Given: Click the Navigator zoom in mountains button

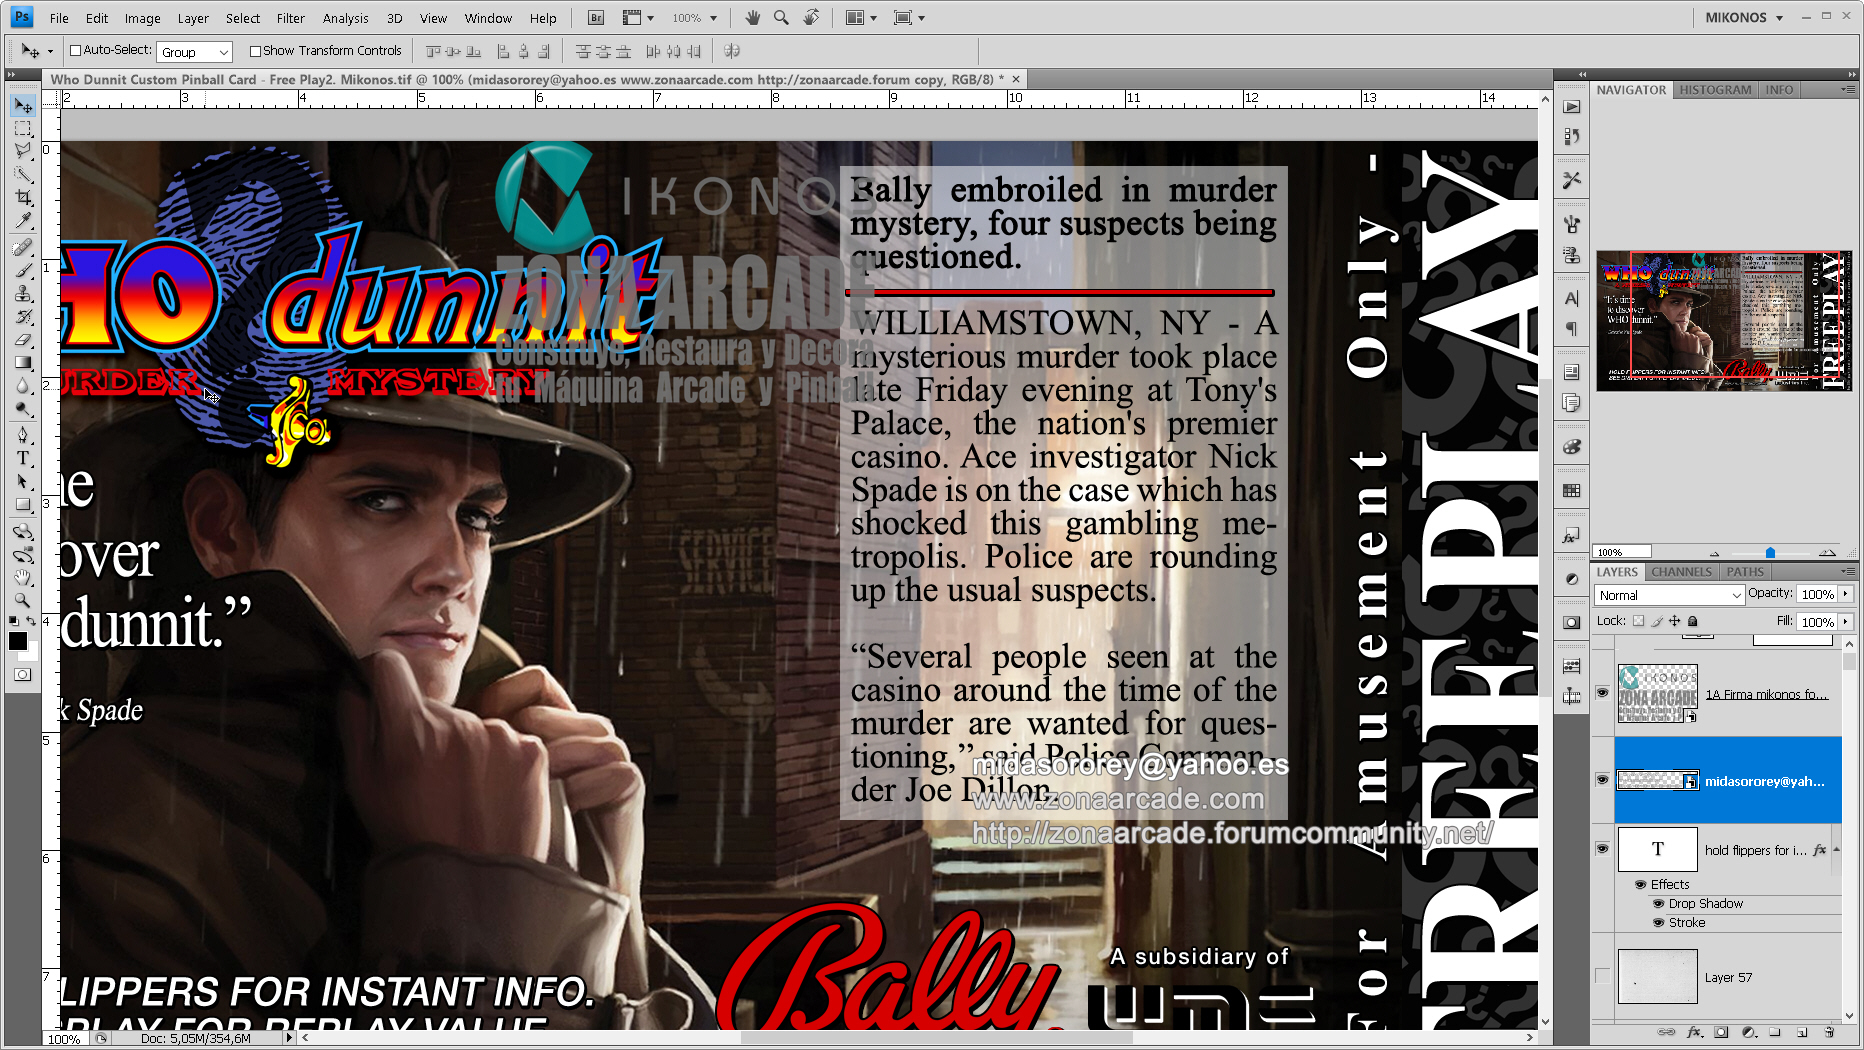Looking at the screenshot, I should [1828, 552].
